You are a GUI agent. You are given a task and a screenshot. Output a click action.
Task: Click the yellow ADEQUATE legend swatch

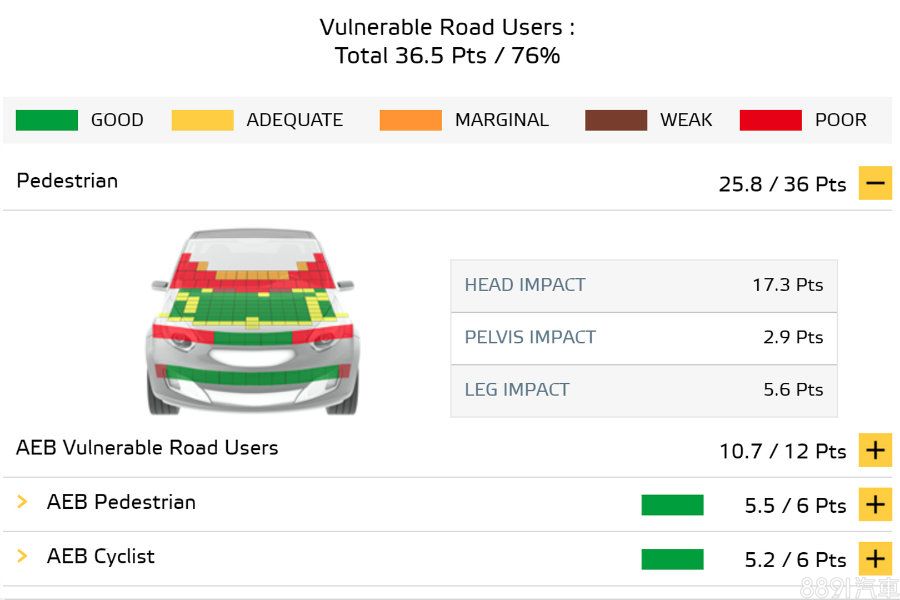pos(202,120)
